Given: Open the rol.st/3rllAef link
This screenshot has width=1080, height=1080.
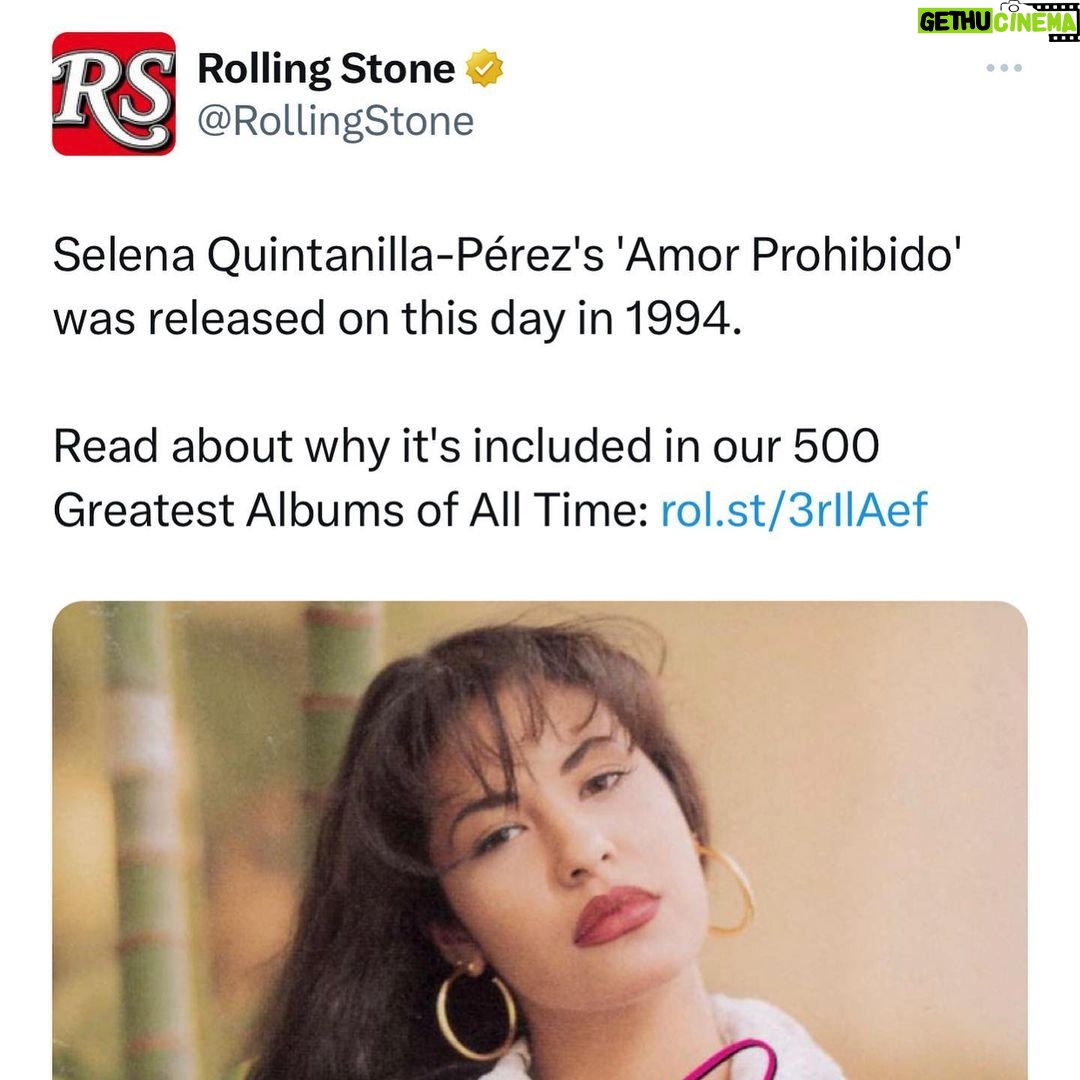Looking at the screenshot, I should tap(794, 510).
